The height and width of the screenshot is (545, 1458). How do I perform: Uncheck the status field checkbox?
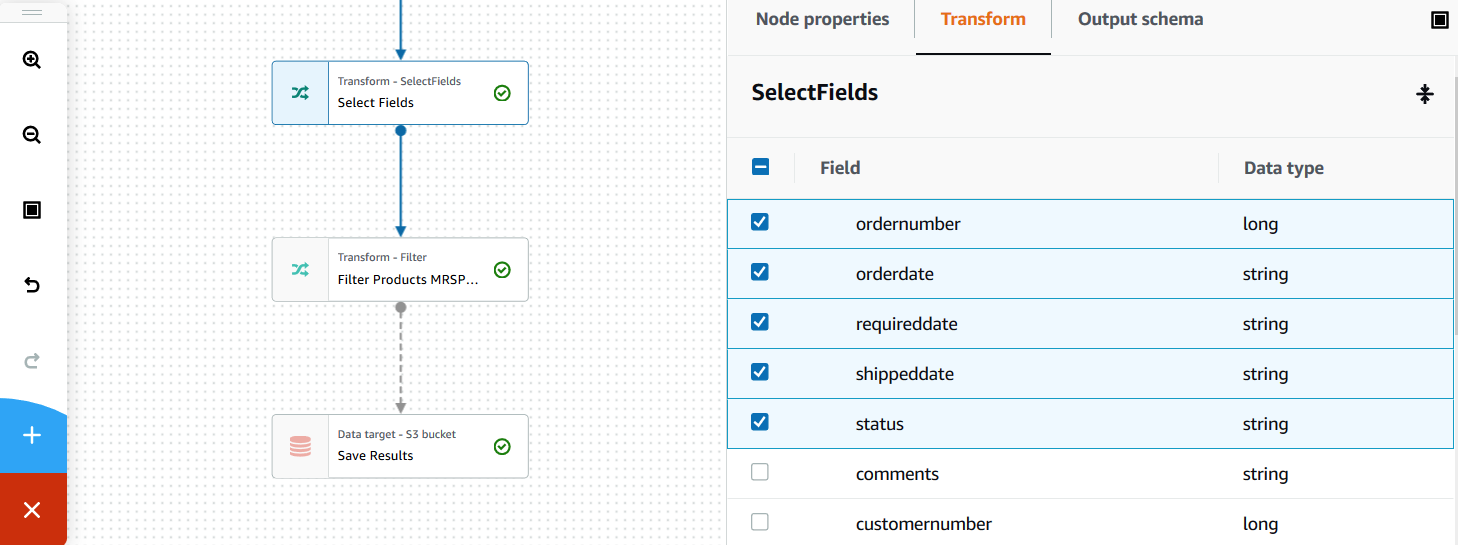click(x=760, y=422)
